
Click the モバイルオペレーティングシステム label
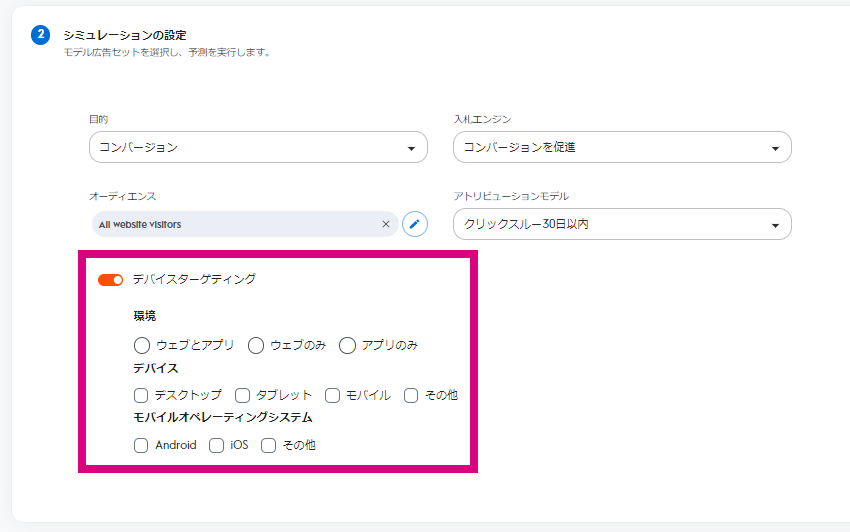[x=223, y=417]
